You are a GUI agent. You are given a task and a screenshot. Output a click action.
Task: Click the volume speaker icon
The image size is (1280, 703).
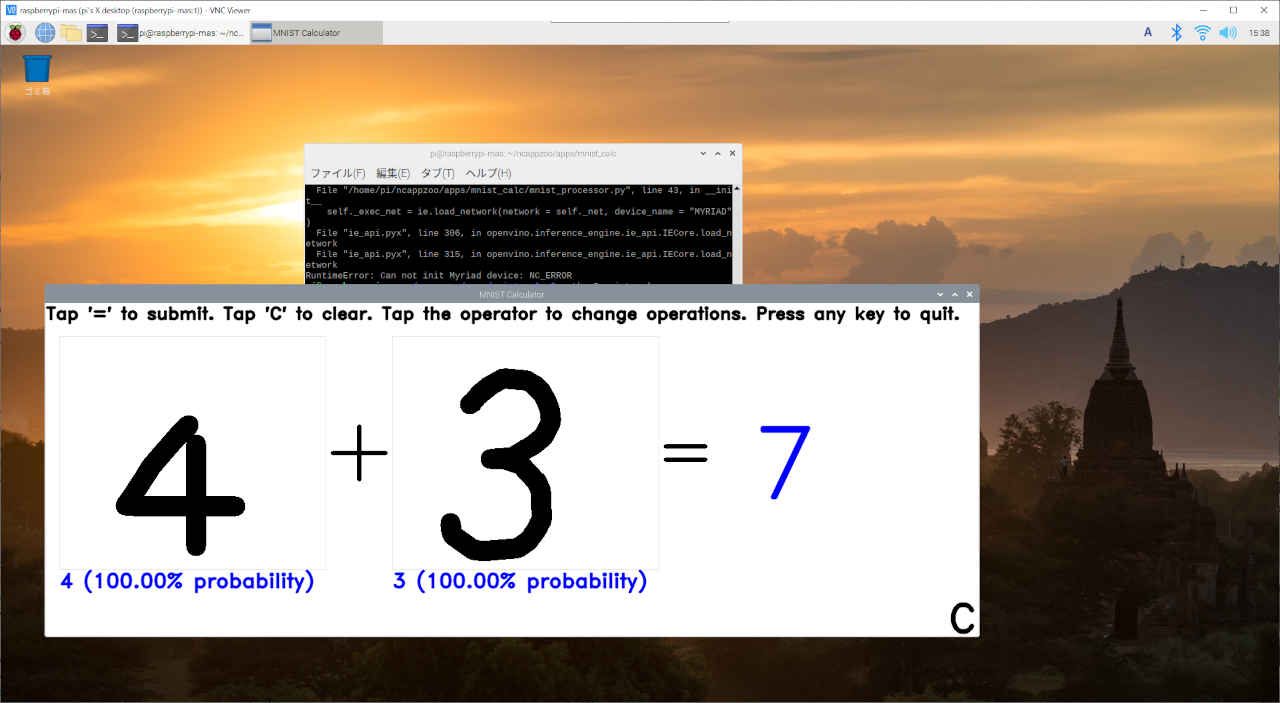tap(1227, 33)
